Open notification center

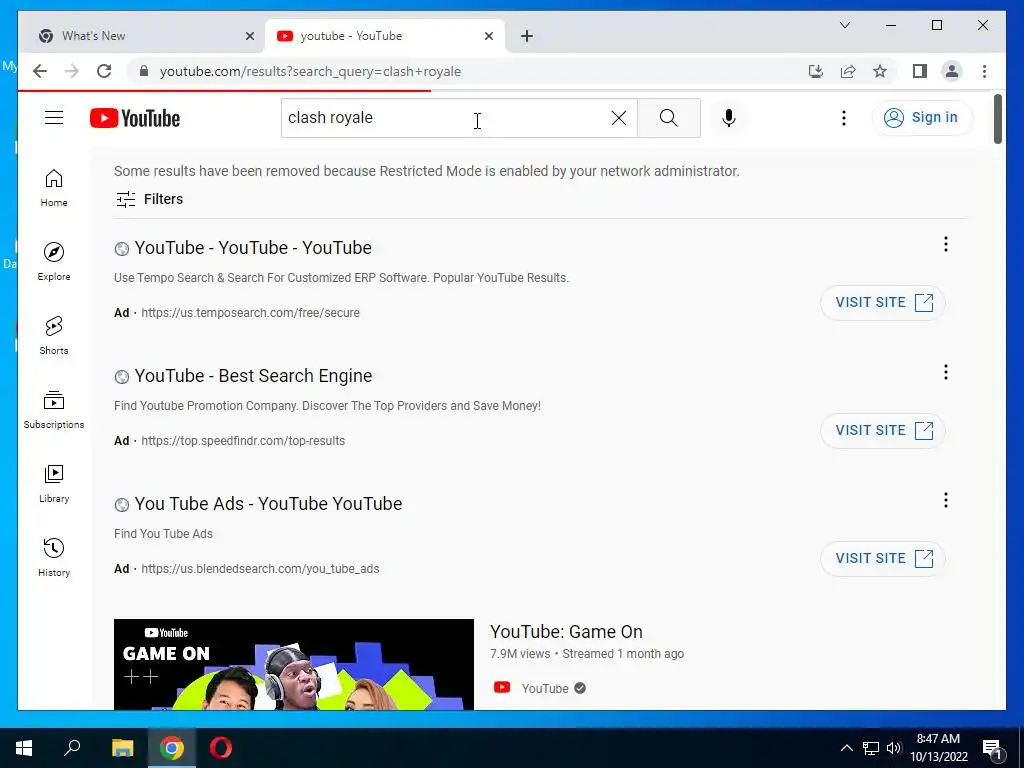point(992,748)
